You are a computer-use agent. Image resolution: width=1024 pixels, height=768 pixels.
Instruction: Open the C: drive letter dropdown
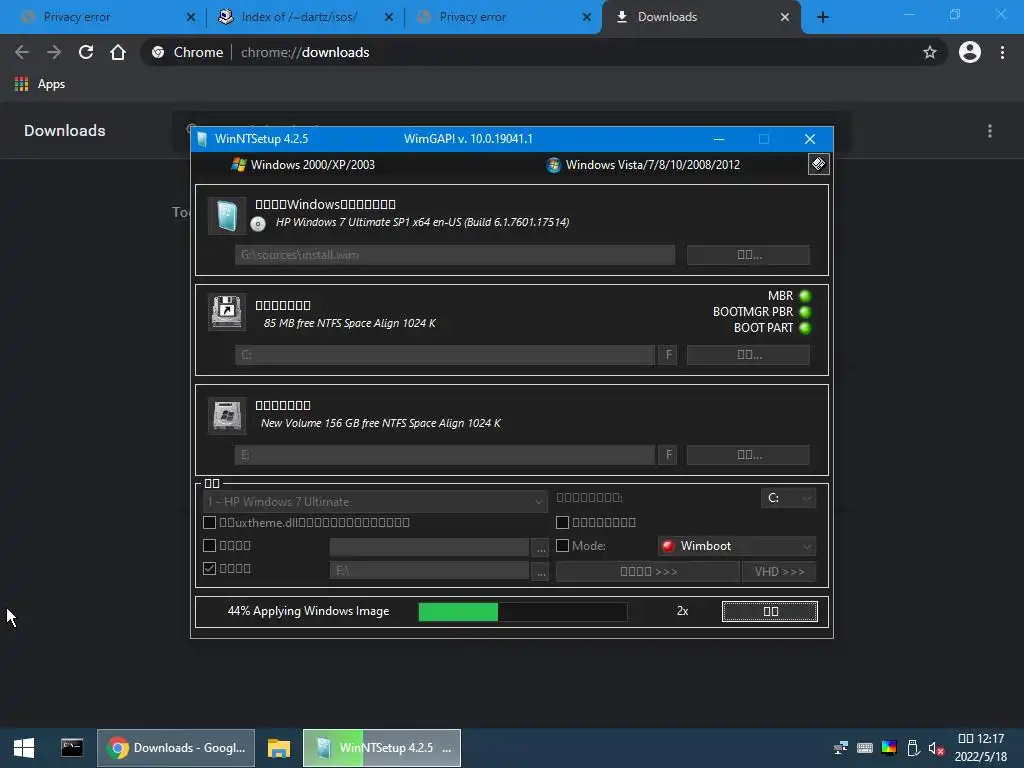click(x=788, y=498)
